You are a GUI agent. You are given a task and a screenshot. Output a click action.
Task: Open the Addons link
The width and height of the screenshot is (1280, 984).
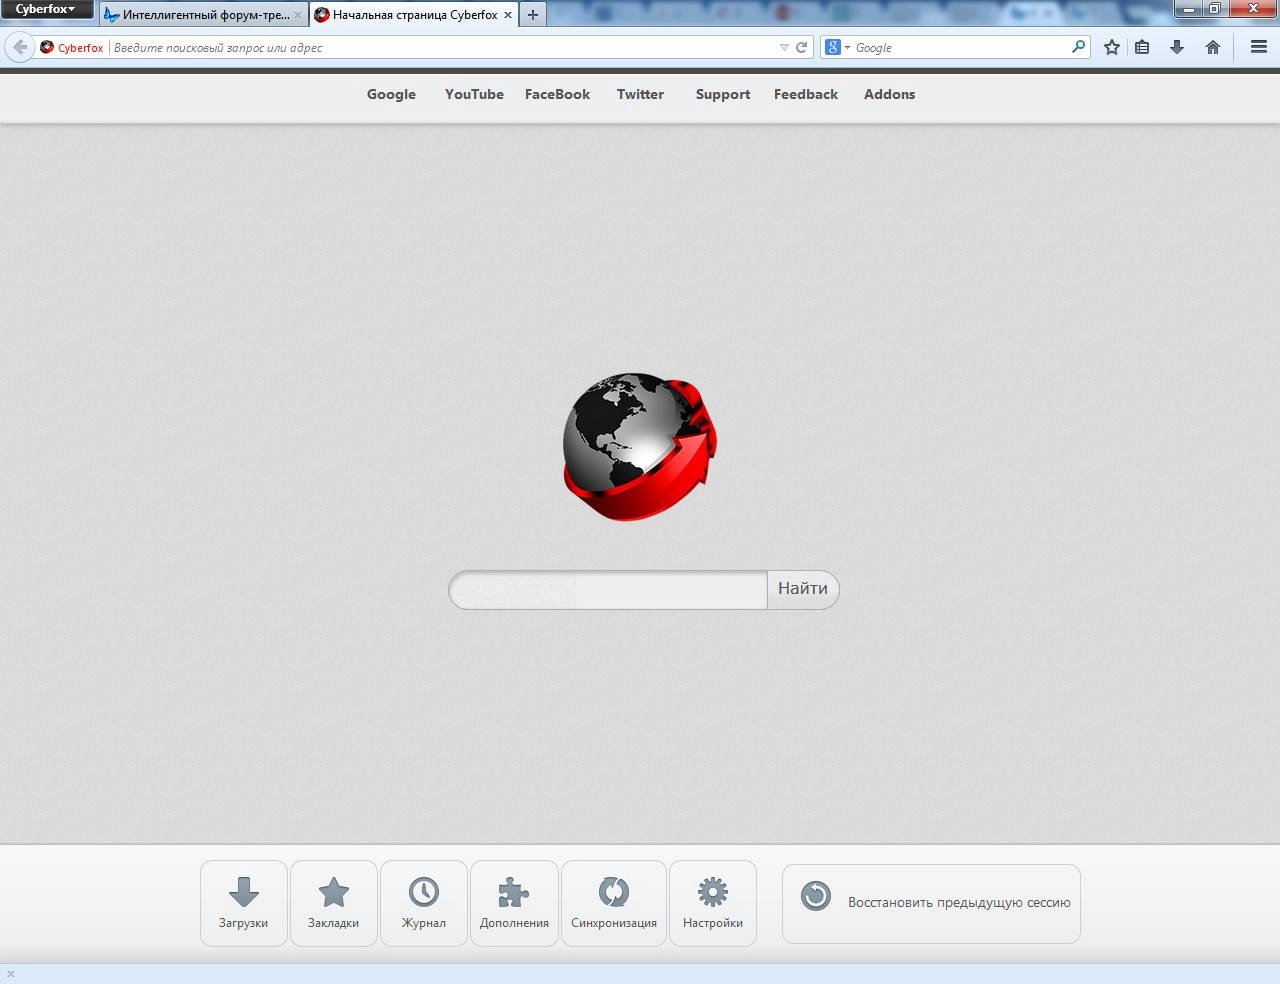tap(889, 94)
